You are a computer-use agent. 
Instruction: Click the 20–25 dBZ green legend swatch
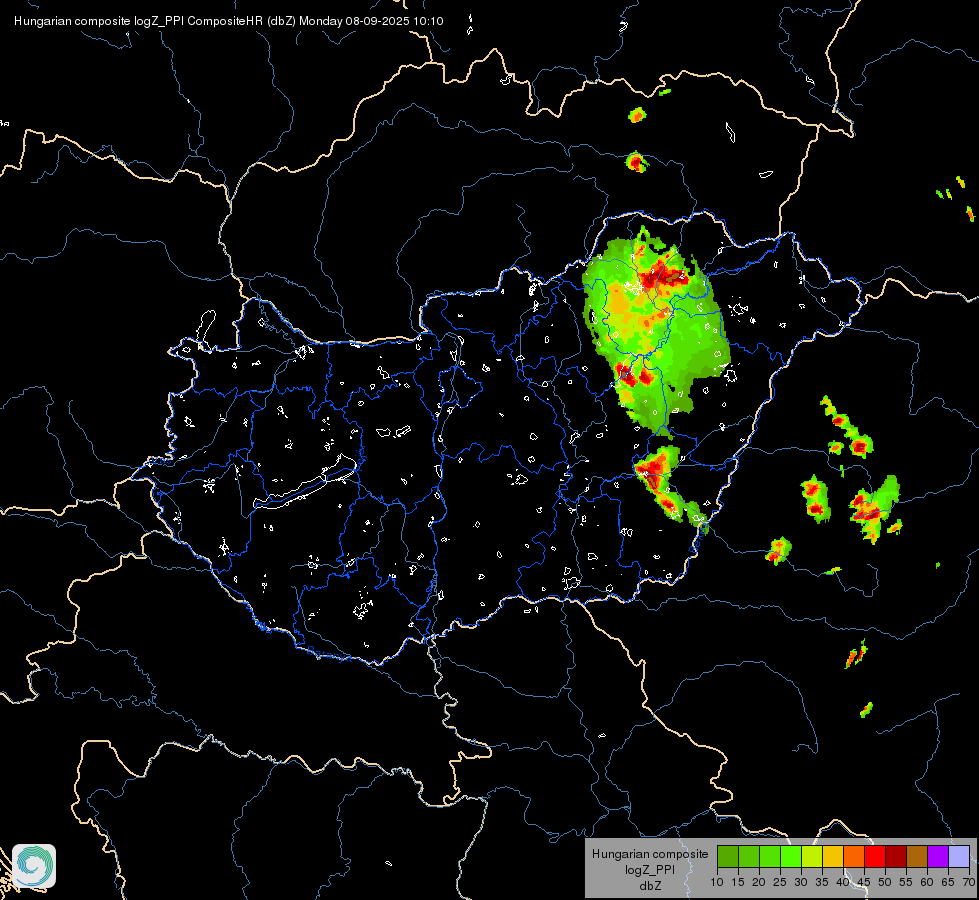(x=770, y=856)
